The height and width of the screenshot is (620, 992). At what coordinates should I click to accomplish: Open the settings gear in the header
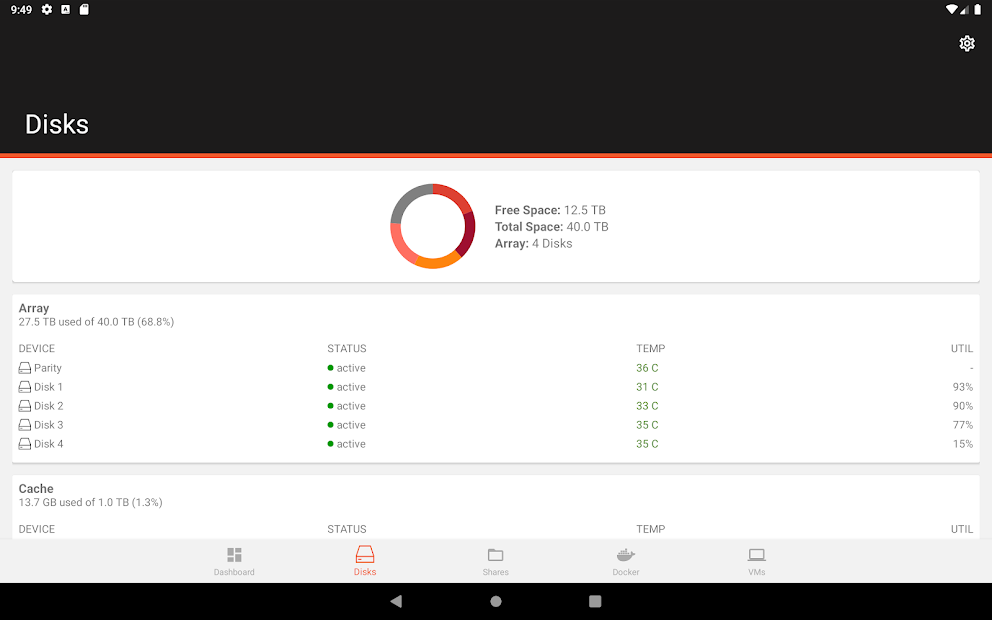(x=966, y=44)
